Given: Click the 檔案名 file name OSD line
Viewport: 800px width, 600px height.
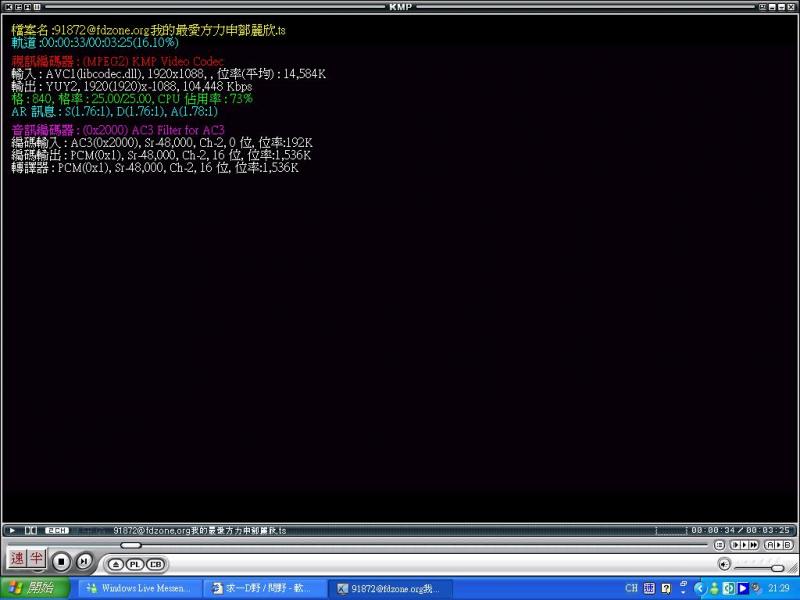Looking at the screenshot, I should click(148, 30).
